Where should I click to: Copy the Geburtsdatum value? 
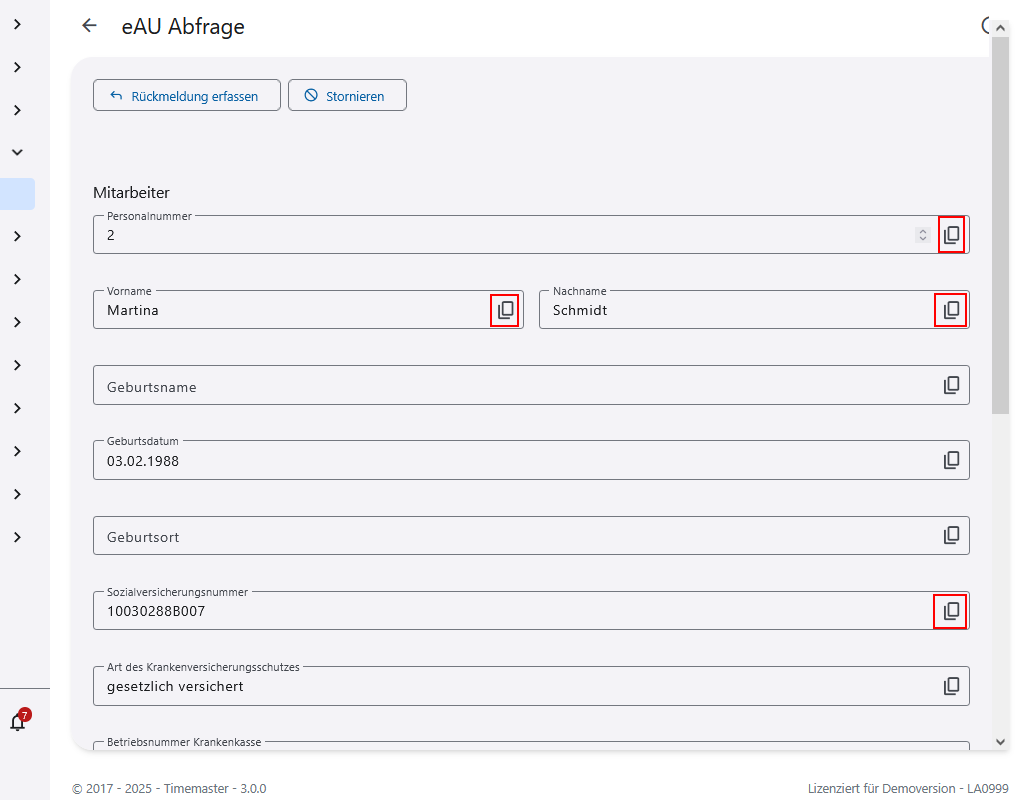point(951,460)
